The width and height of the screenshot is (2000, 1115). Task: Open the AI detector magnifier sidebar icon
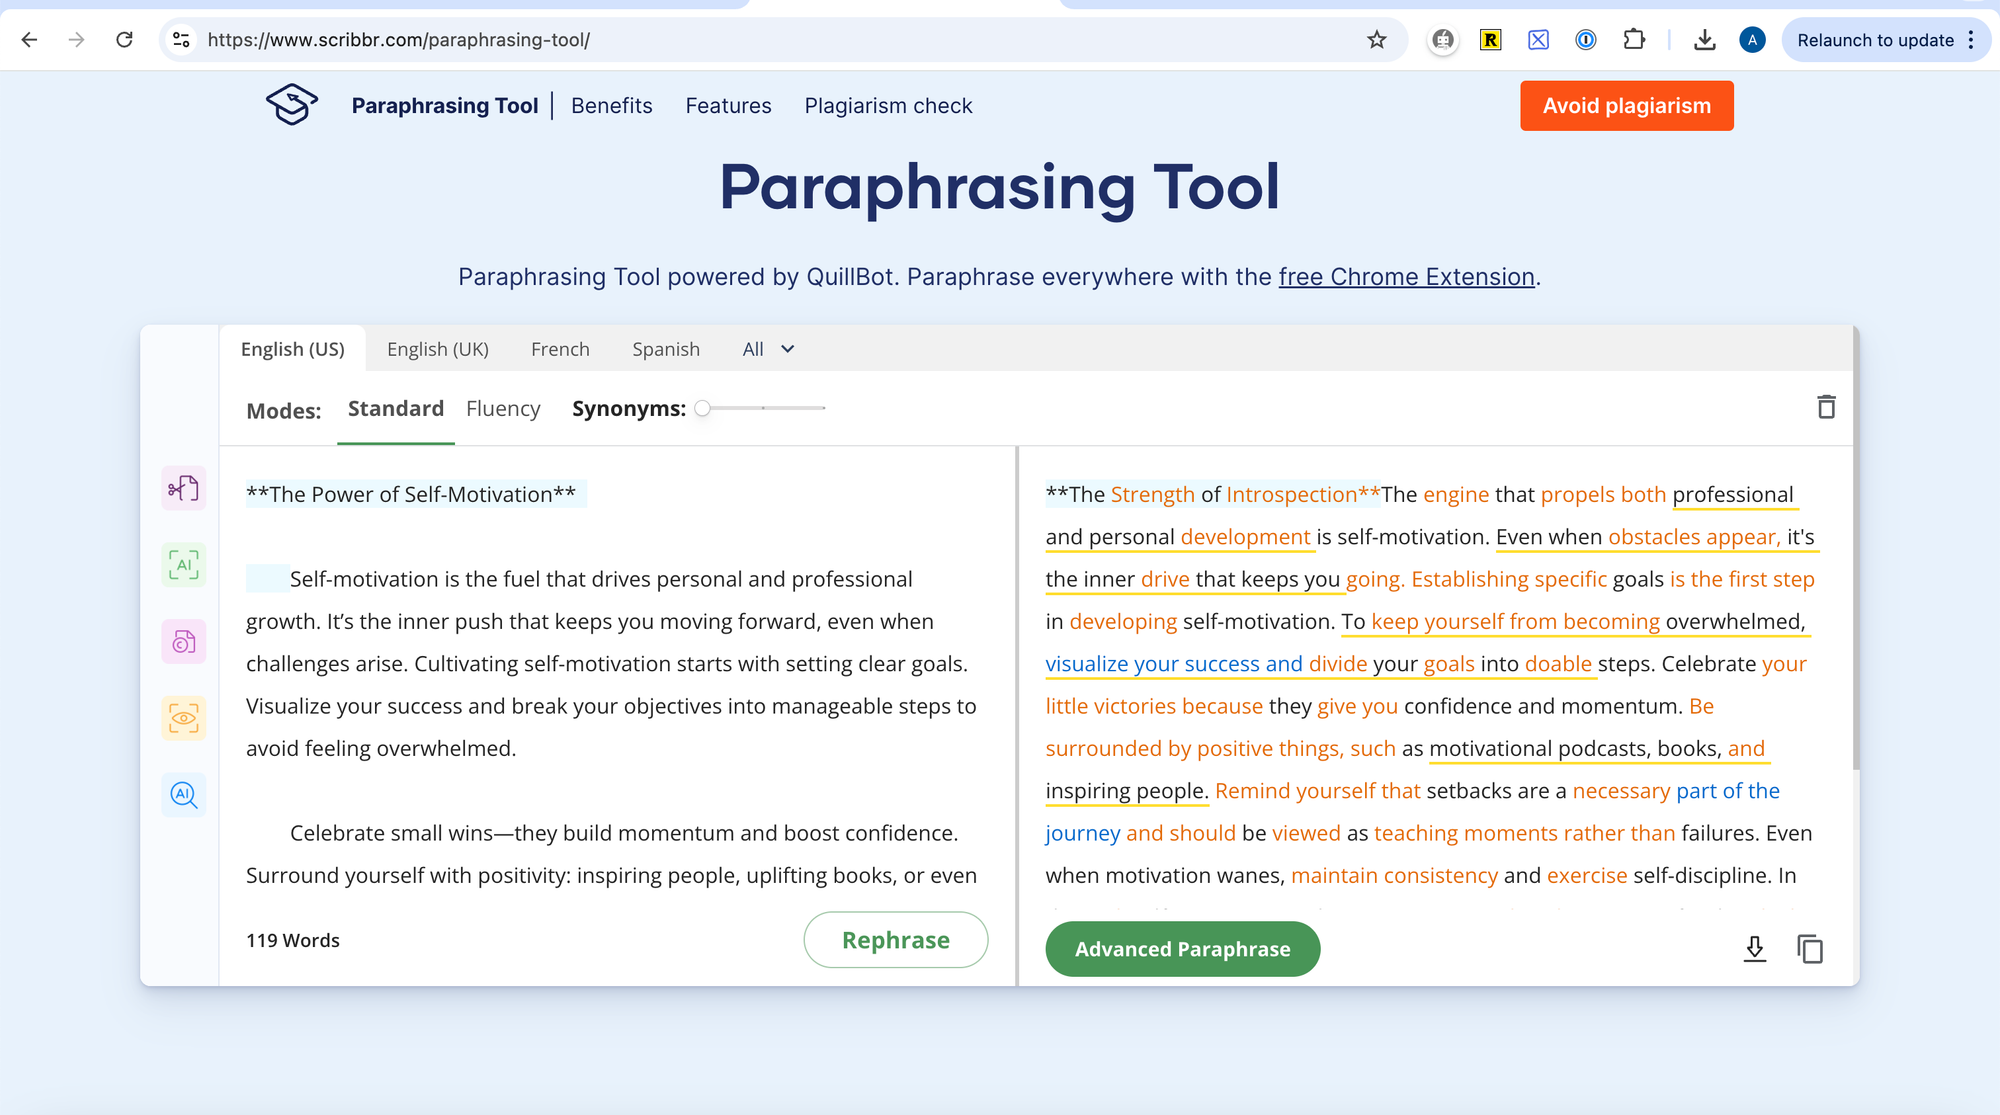(x=184, y=795)
